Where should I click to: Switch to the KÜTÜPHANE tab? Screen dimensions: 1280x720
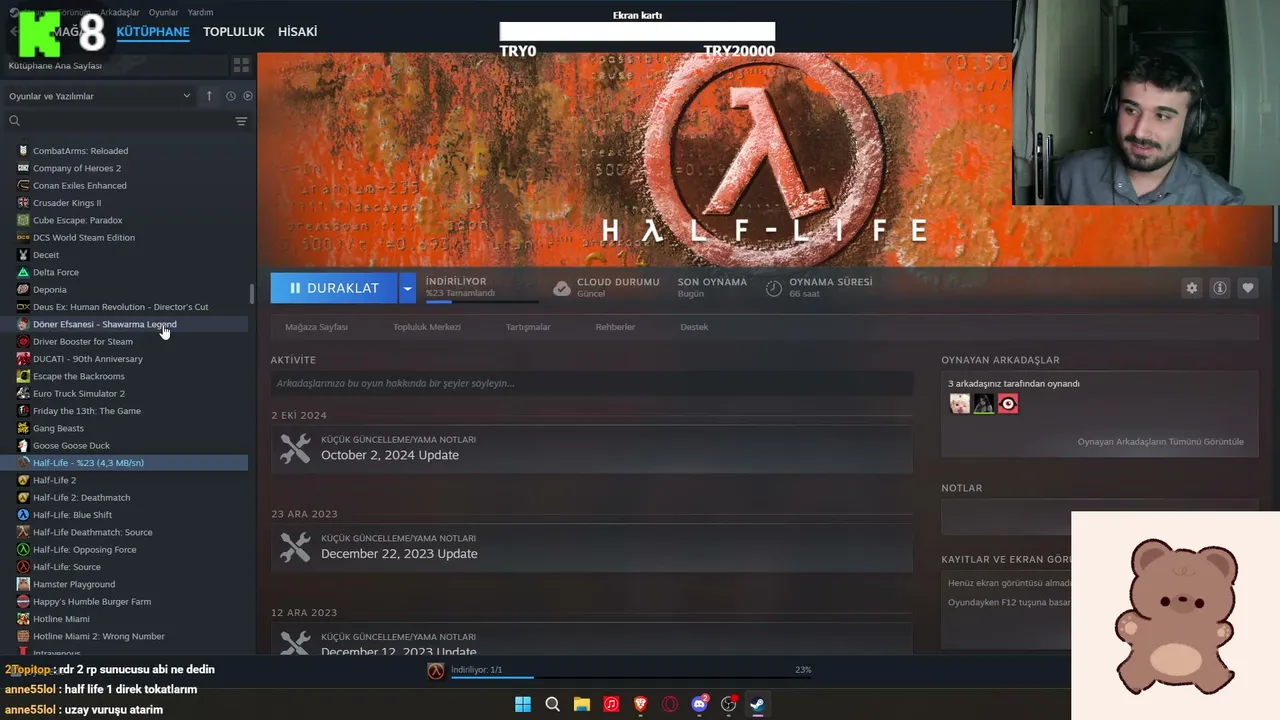tap(153, 32)
